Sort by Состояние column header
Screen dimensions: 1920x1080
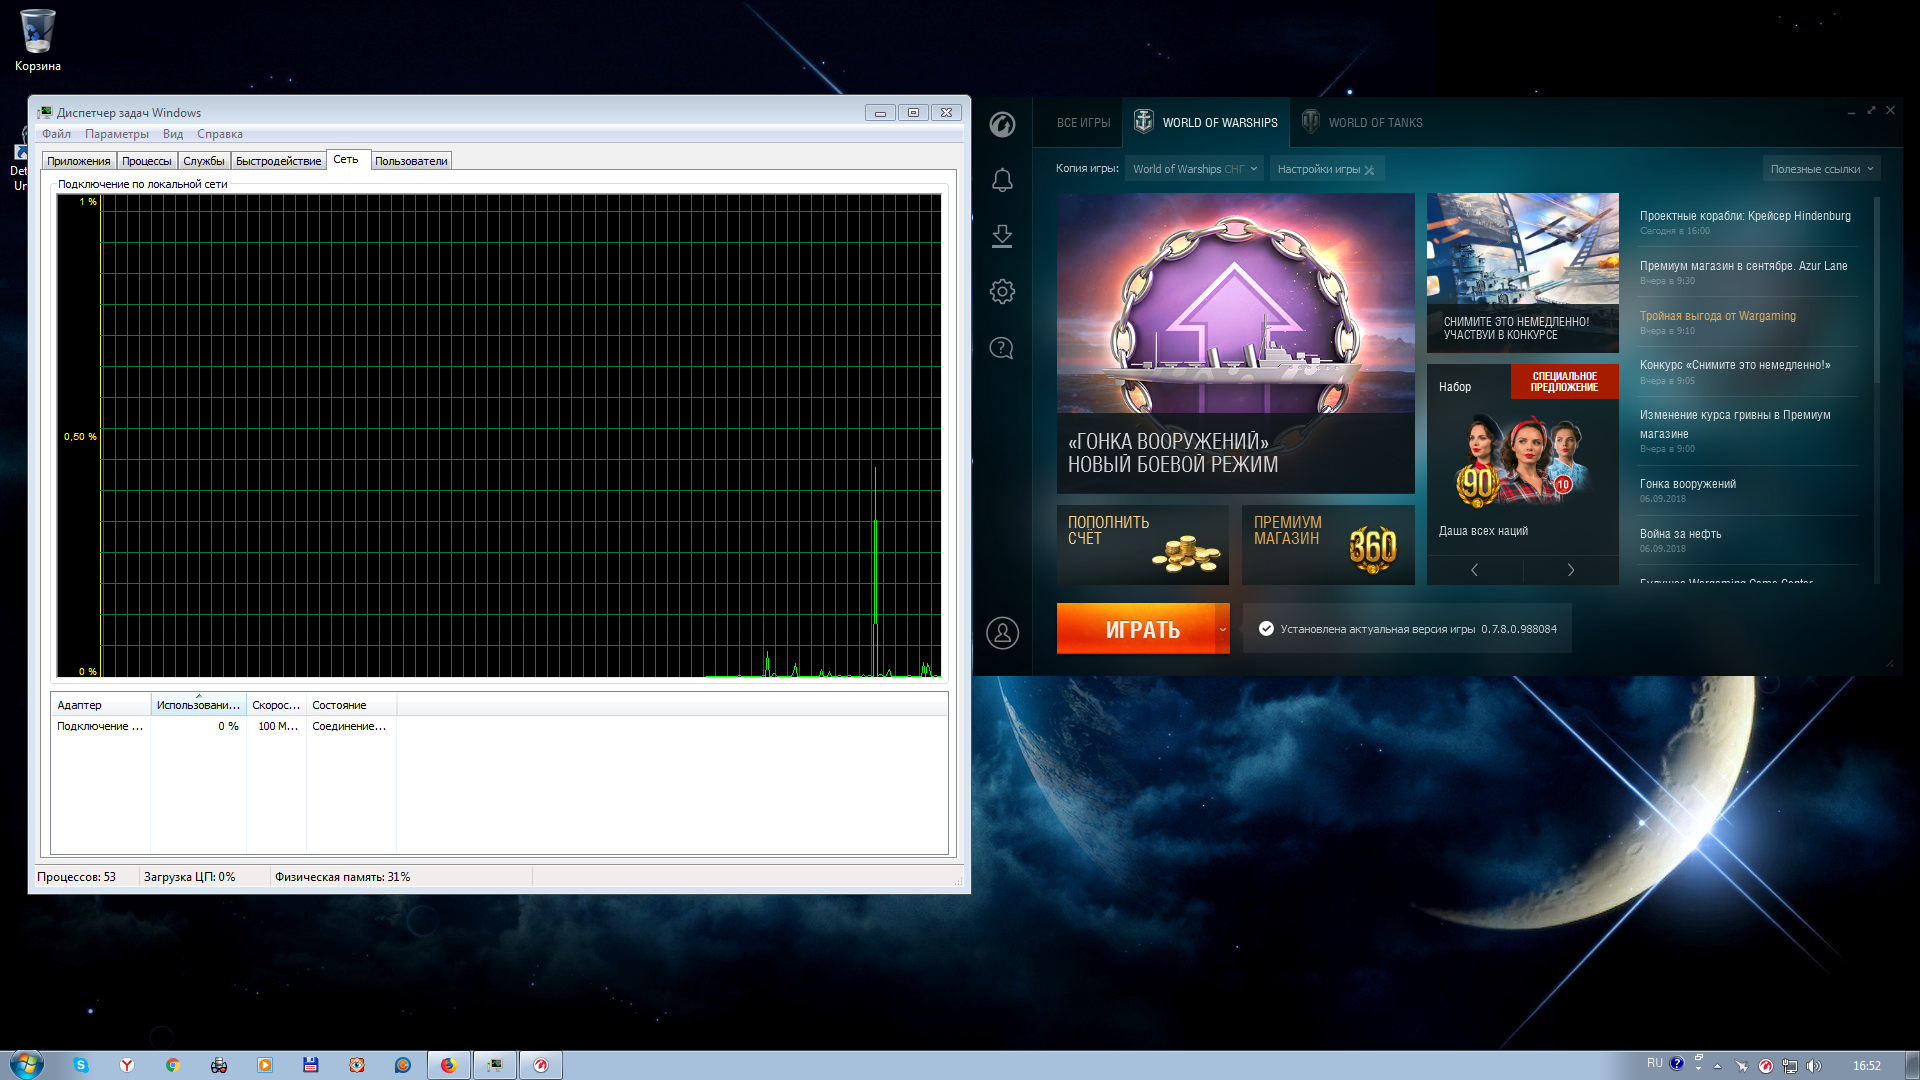pos(351,705)
